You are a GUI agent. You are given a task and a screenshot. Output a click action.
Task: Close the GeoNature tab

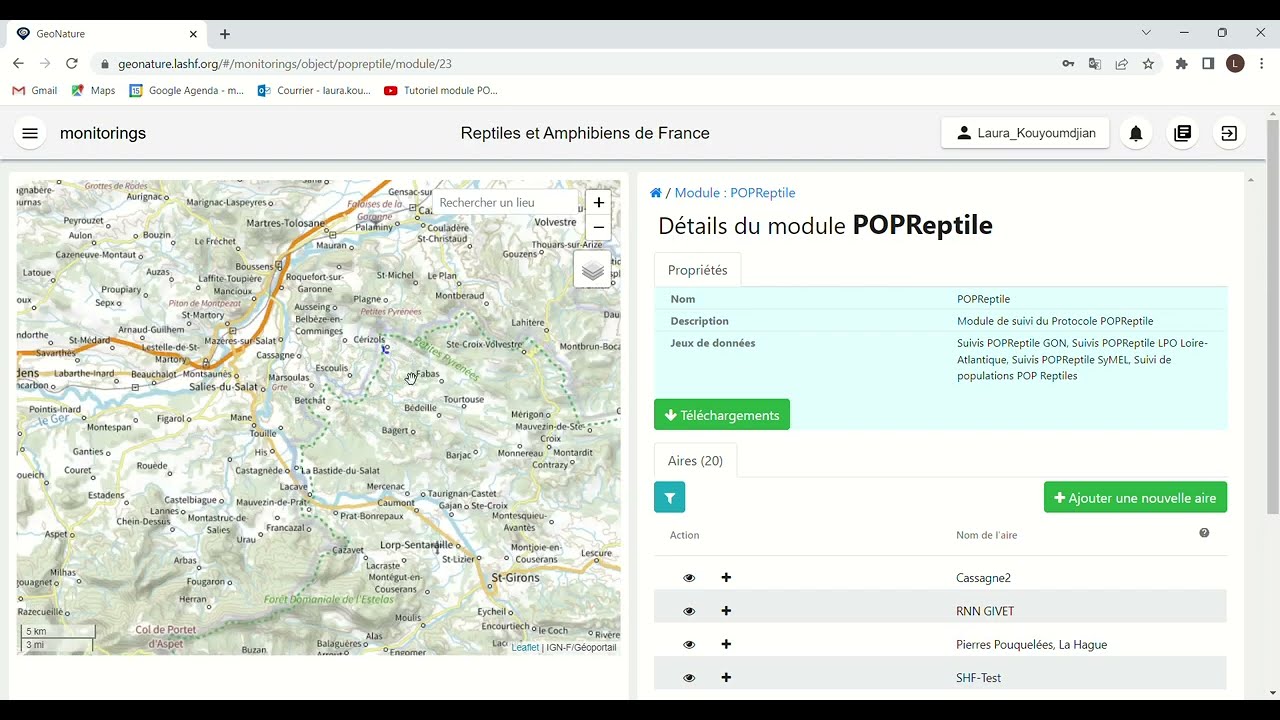coord(193,34)
